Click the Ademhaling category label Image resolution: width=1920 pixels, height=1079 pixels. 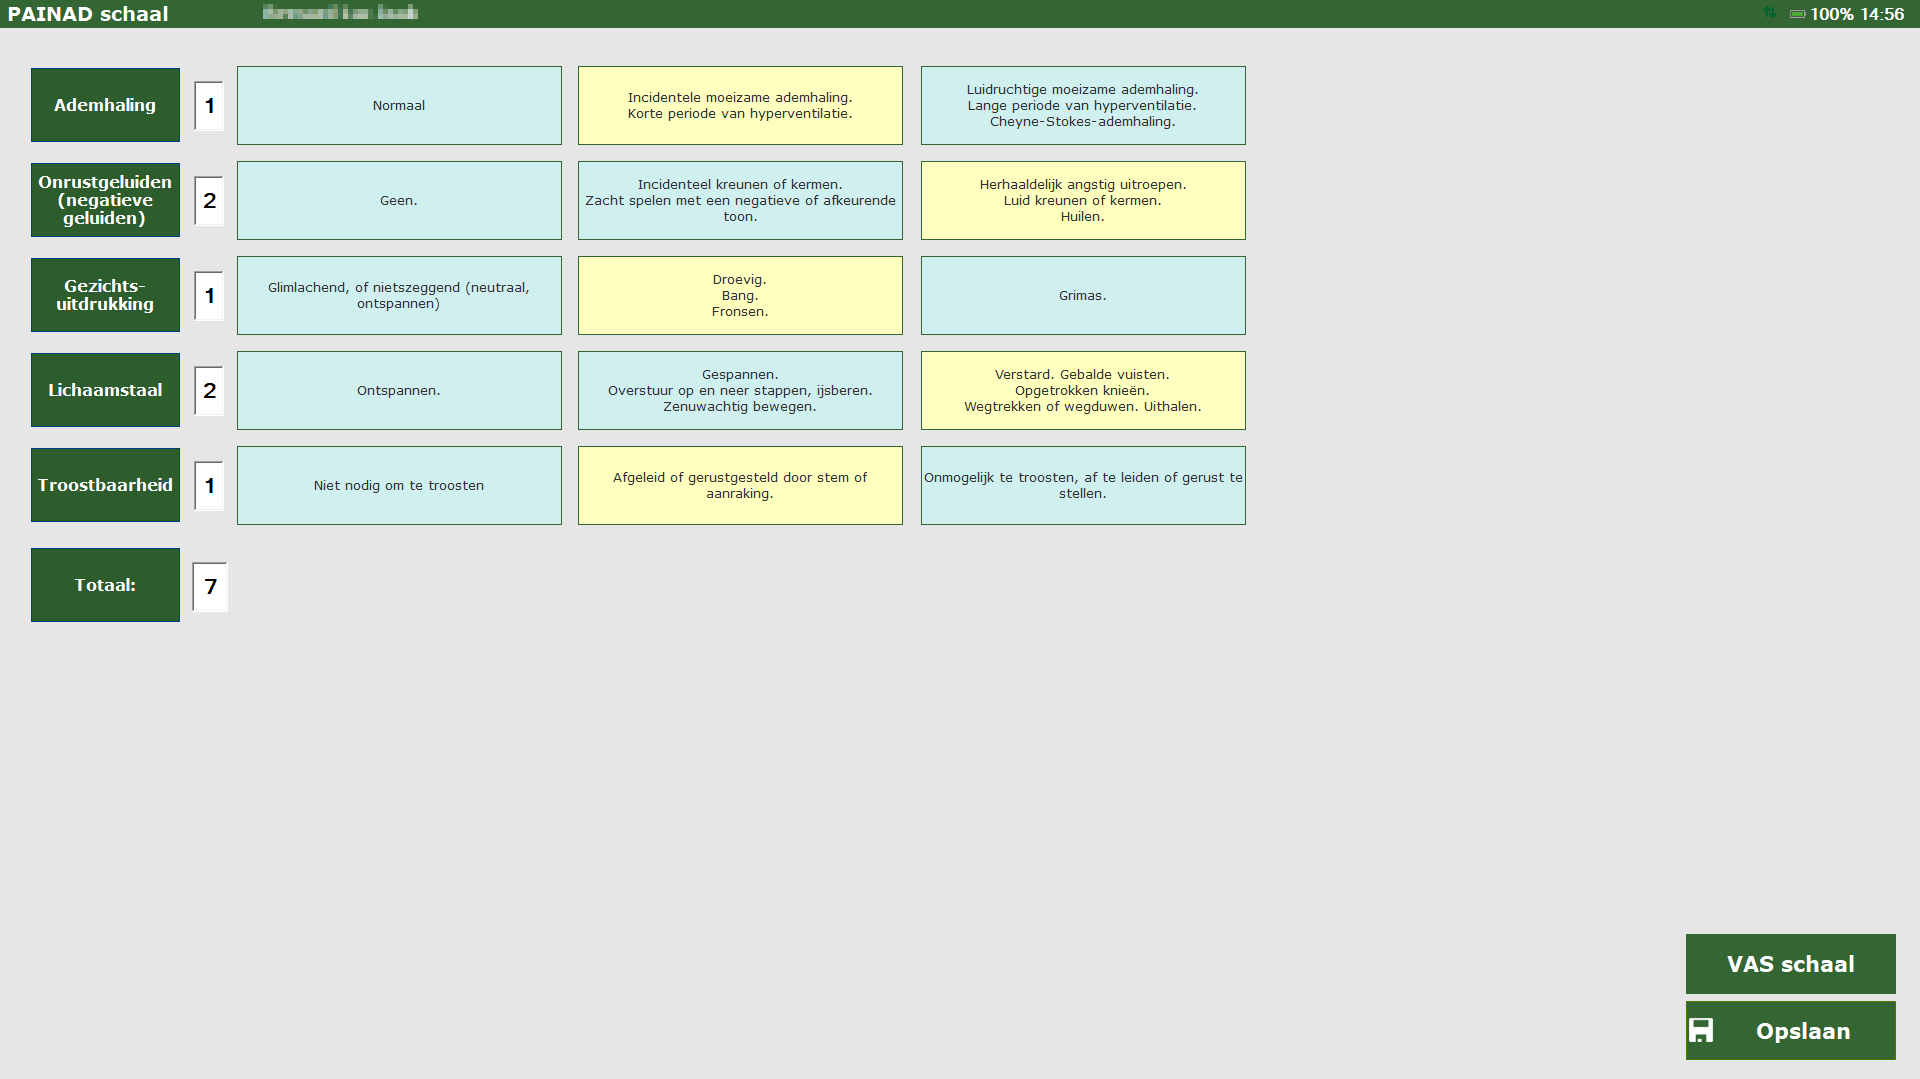(x=105, y=106)
